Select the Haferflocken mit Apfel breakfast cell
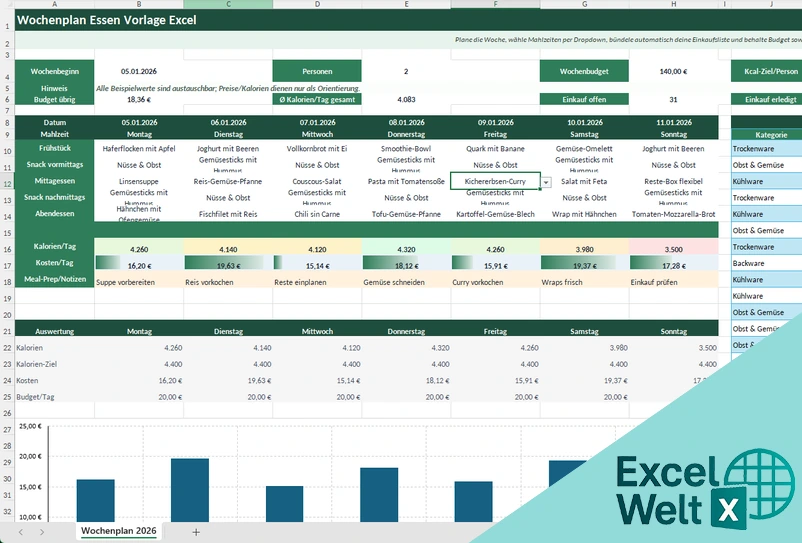The width and height of the screenshot is (802, 543). tap(139, 148)
